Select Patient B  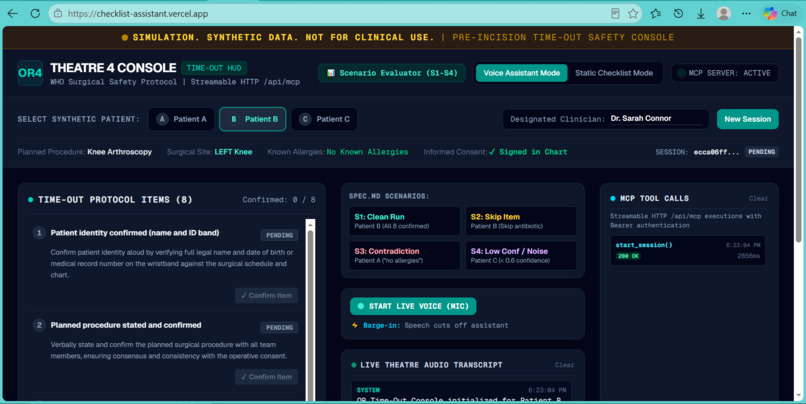coord(252,119)
